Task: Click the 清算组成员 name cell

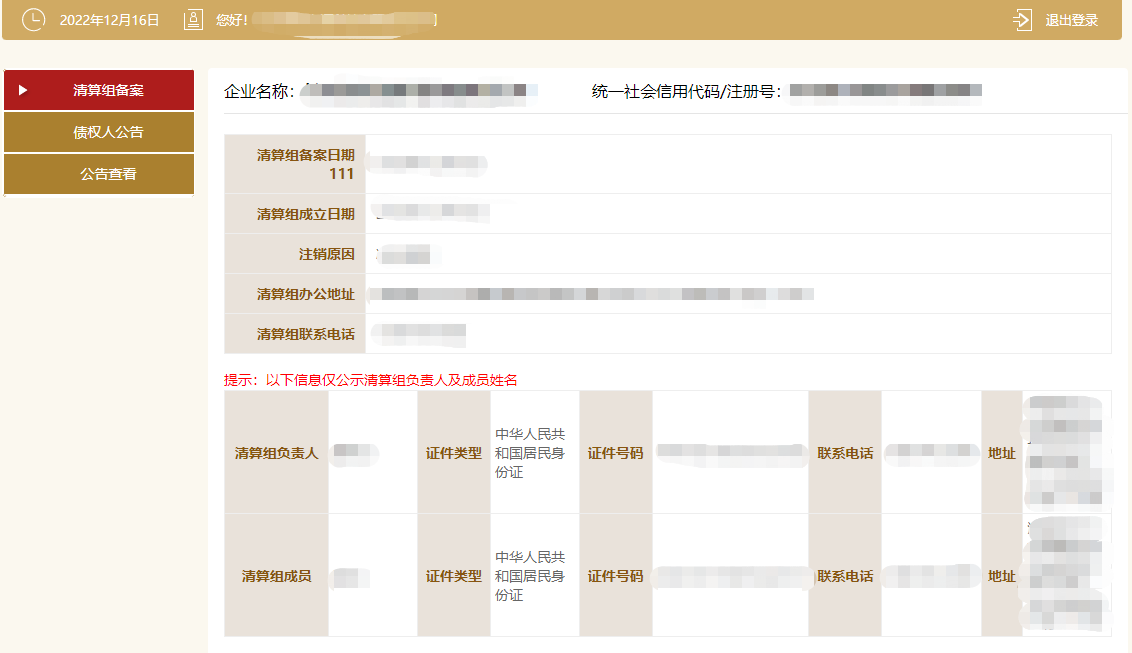Action: [x=350, y=576]
